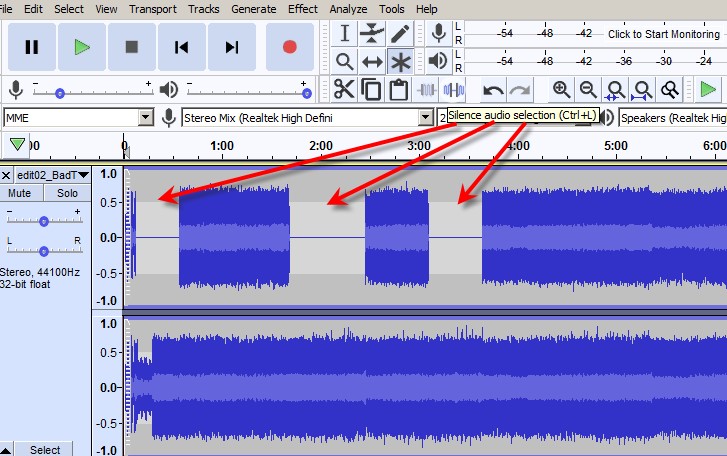
Task: Click the Select button below the track panel
Action: coord(45,449)
